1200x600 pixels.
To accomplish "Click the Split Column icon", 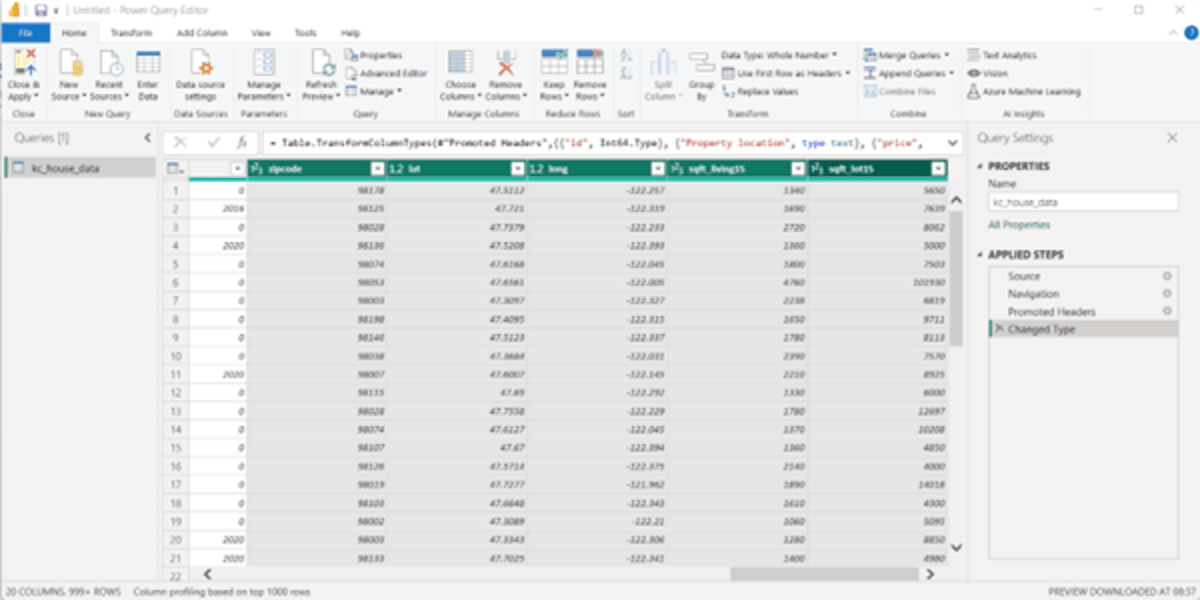I will click(661, 63).
